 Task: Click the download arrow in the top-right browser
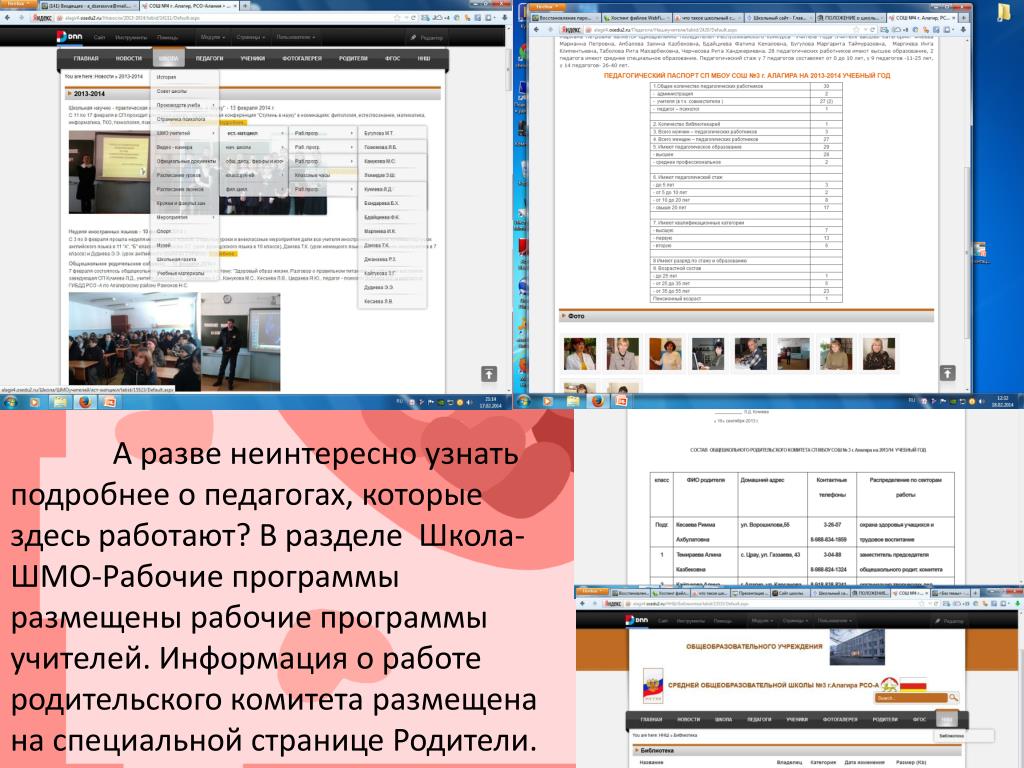[x=965, y=29]
